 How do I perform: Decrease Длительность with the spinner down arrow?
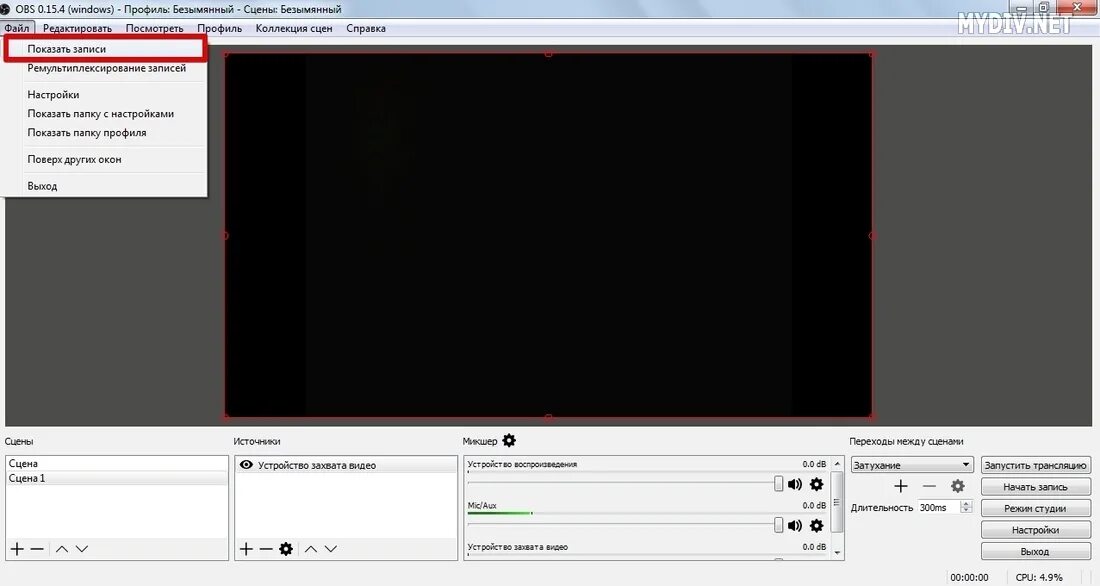tap(966, 510)
